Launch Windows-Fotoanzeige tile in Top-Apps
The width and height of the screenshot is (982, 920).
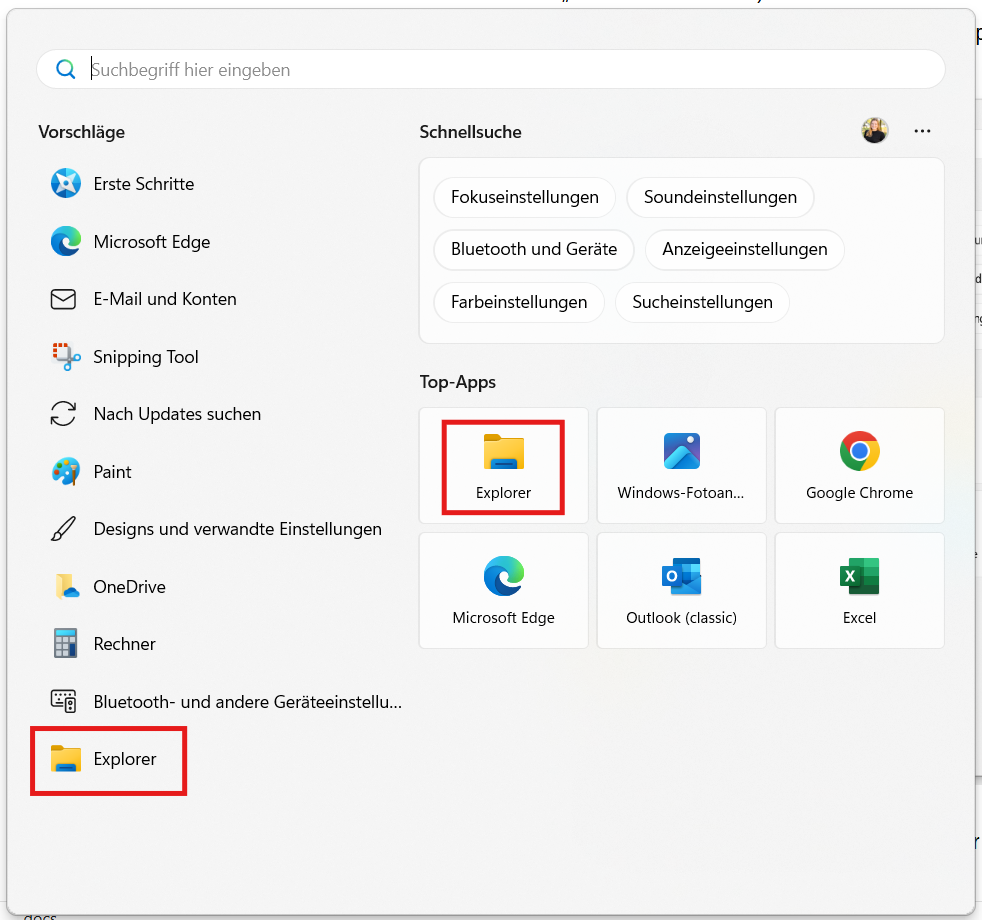[x=681, y=465]
